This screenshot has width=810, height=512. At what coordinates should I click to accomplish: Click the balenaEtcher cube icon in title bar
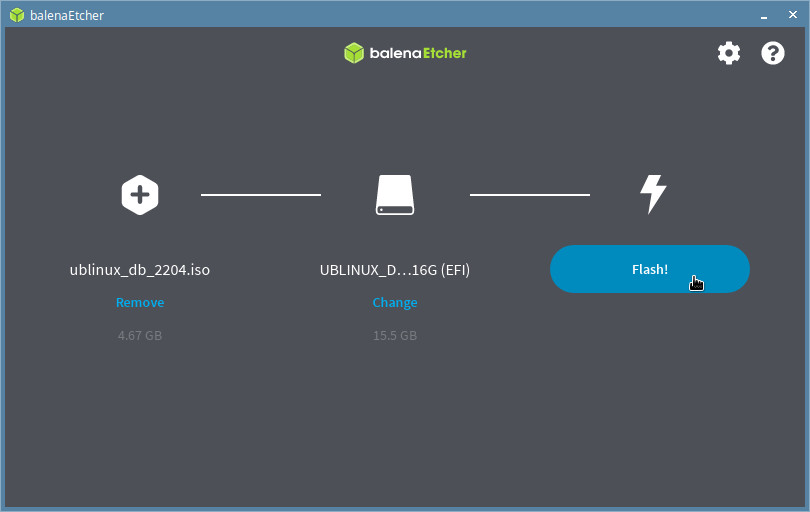pos(17,15)
